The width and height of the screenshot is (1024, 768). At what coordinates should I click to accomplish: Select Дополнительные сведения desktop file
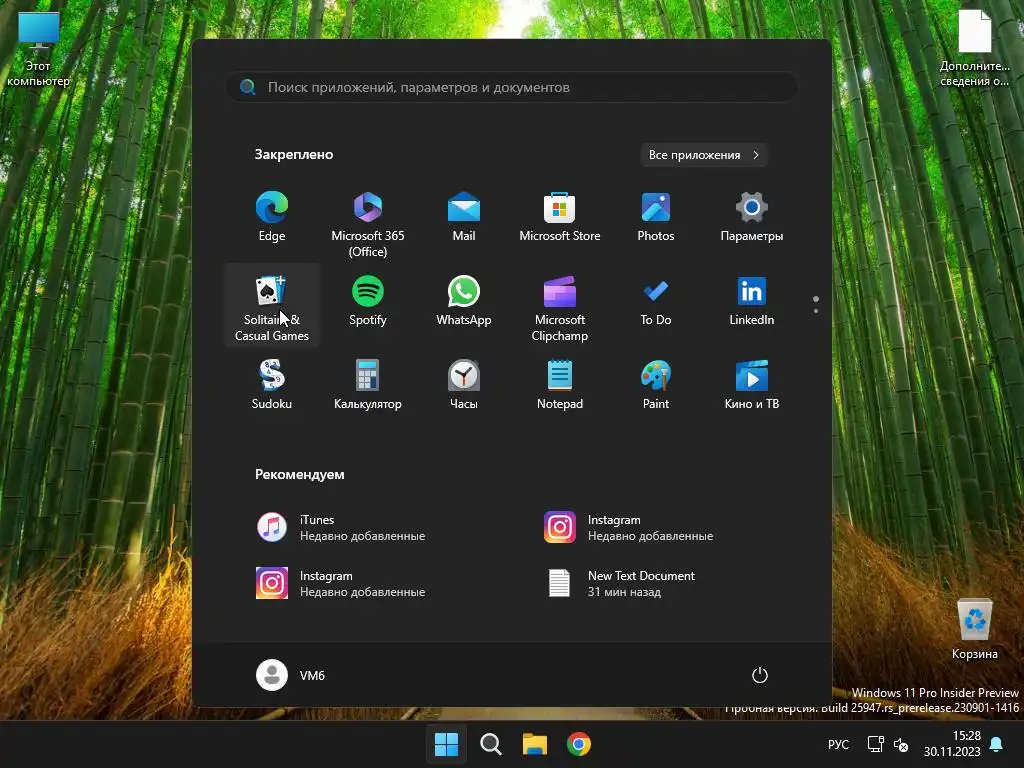click(x=974, y=50)
